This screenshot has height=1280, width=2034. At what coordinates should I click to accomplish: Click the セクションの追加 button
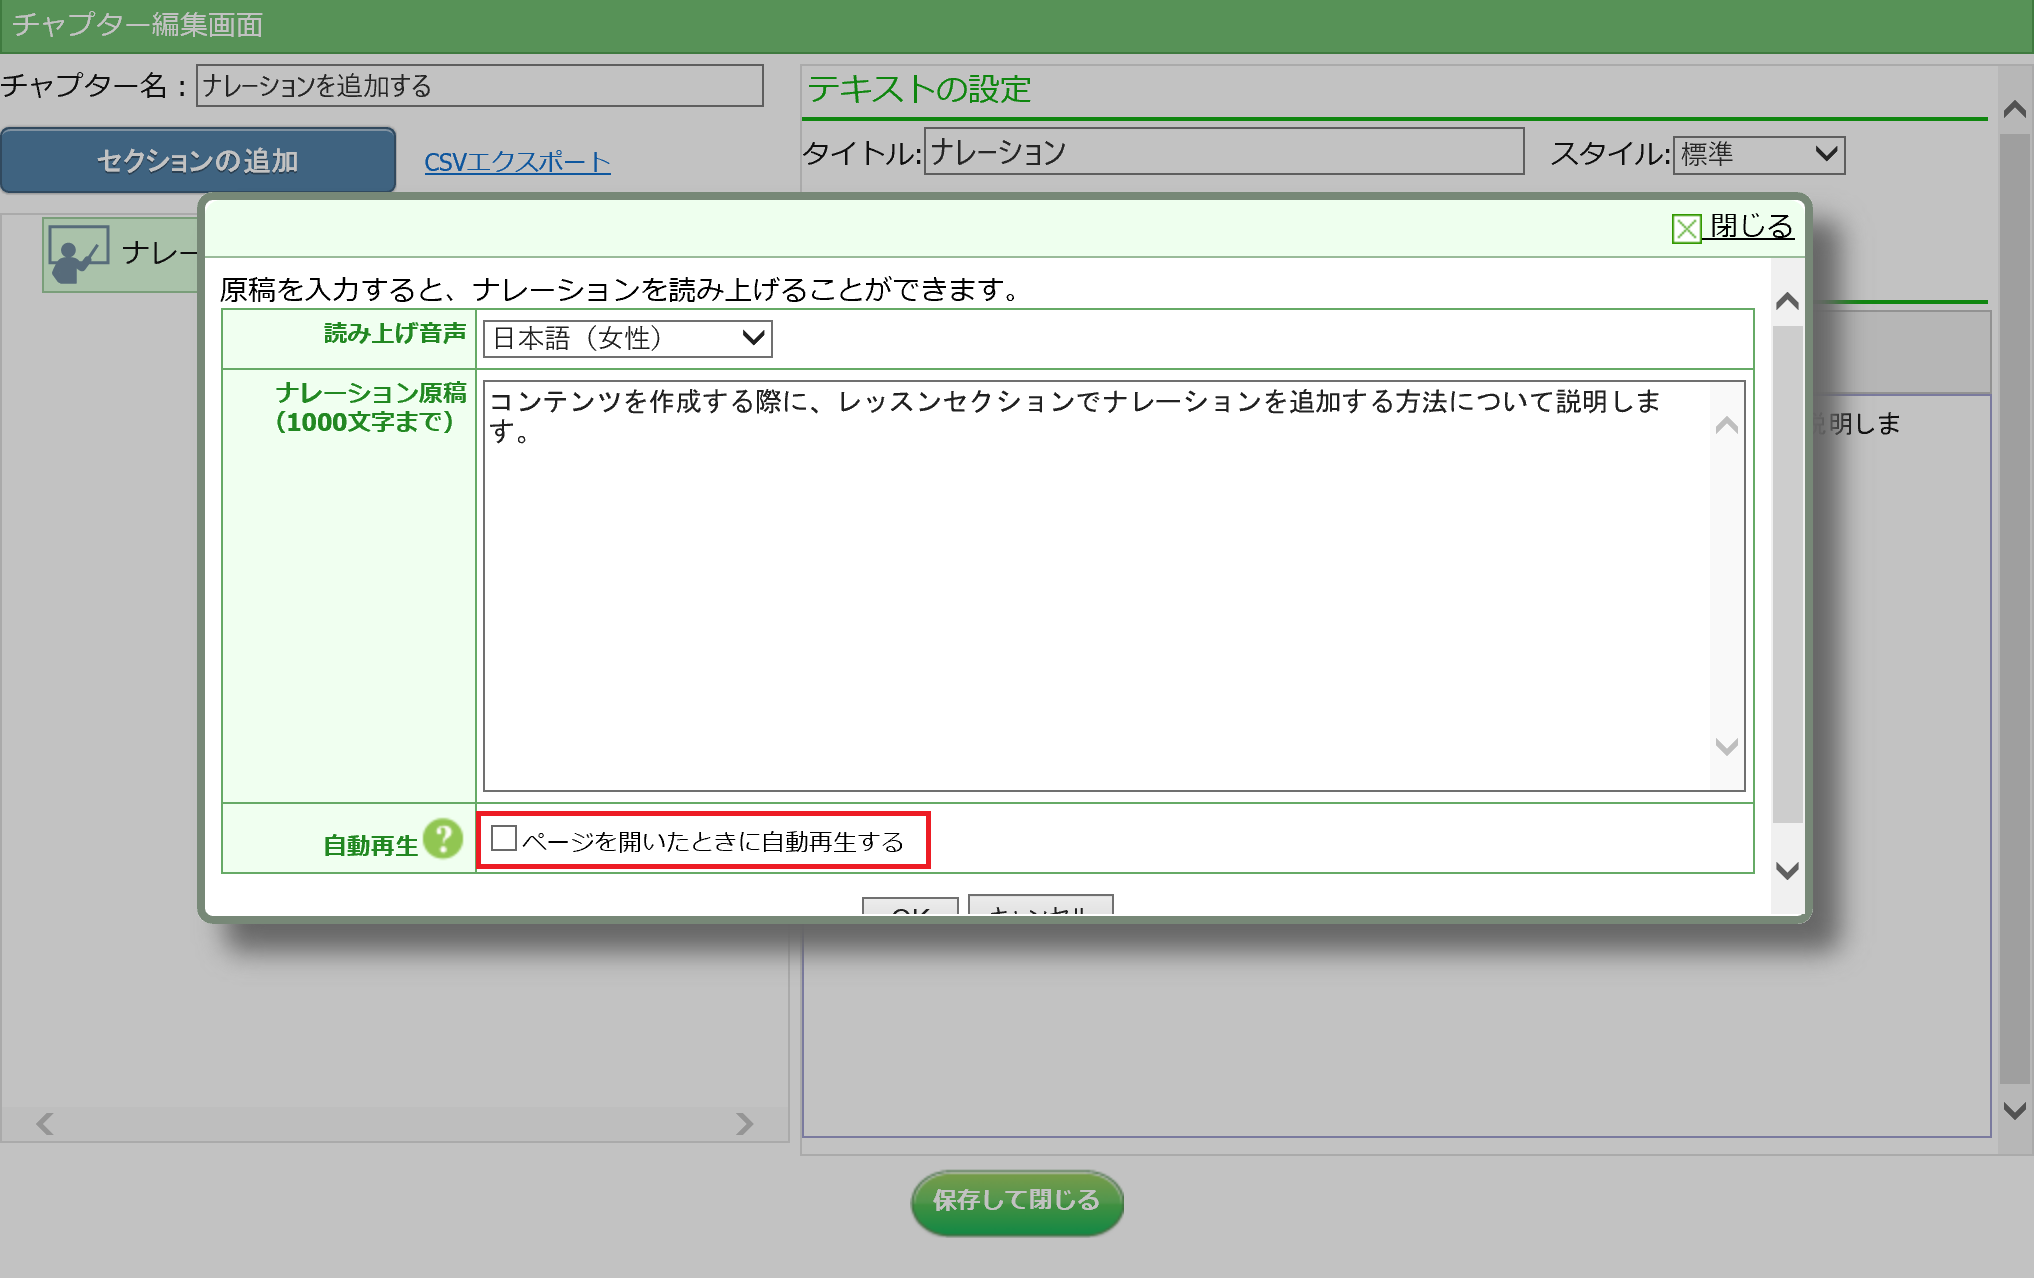[198, 161]
